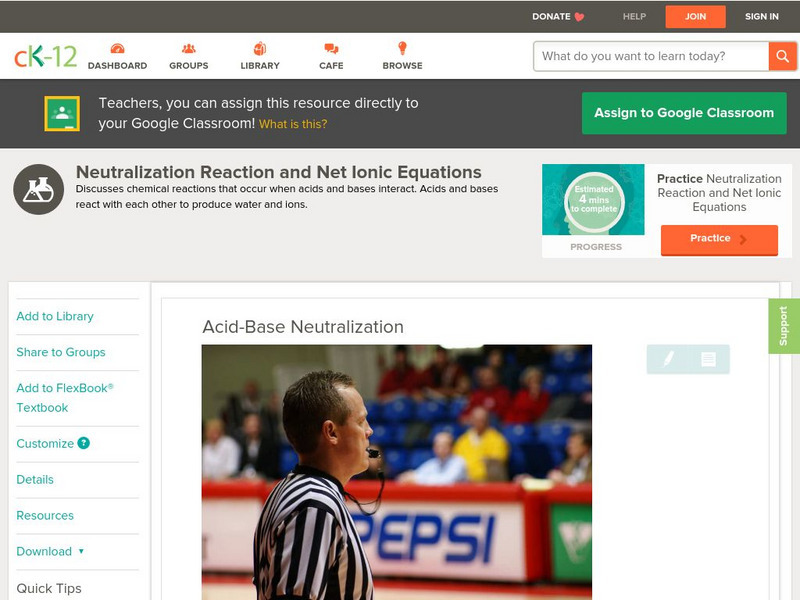Click the referee photo image
Screen dimensions: 800x600
(397, 472)
